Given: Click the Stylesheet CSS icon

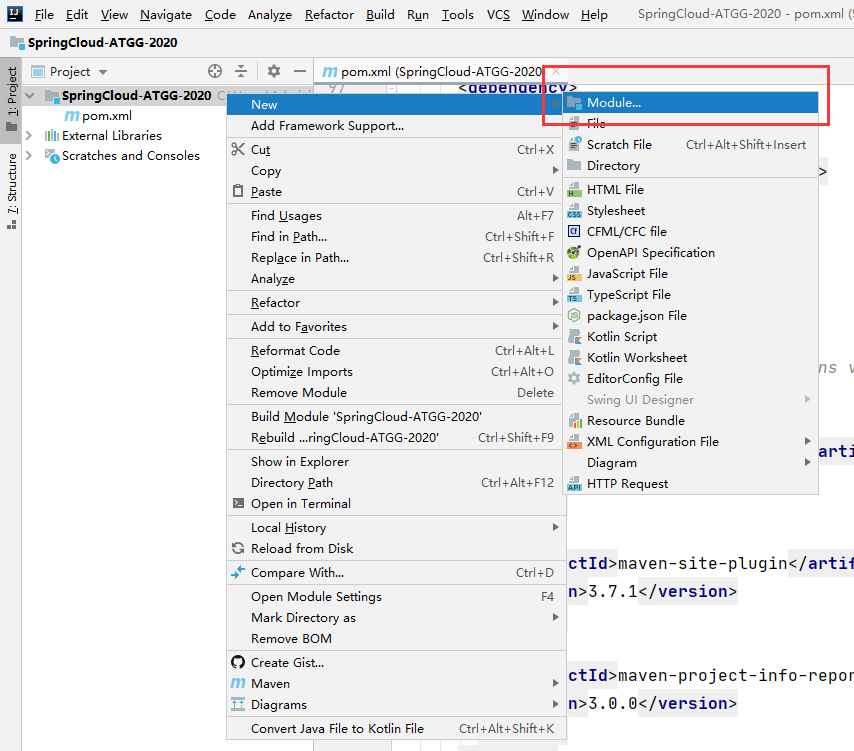Looking at the screenshot, I should coord(574,211).
